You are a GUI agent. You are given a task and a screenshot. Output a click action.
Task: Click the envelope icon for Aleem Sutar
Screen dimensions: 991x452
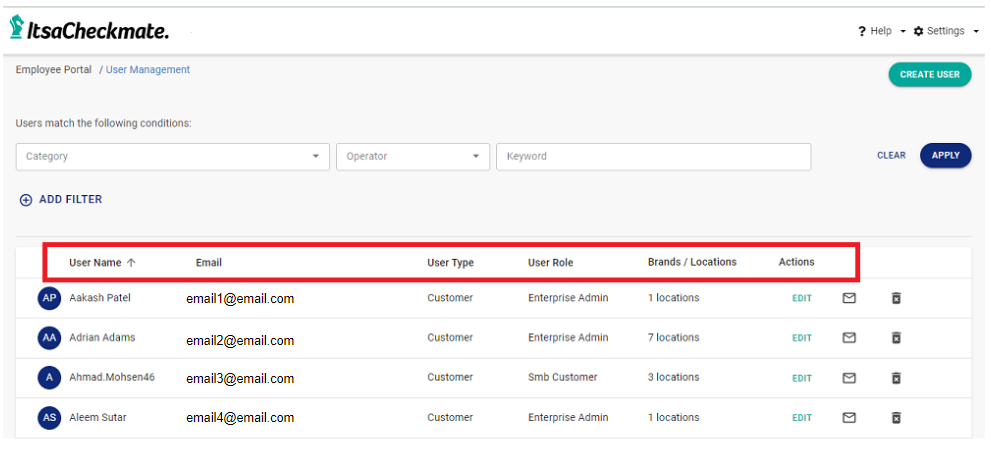click(849, 418)
